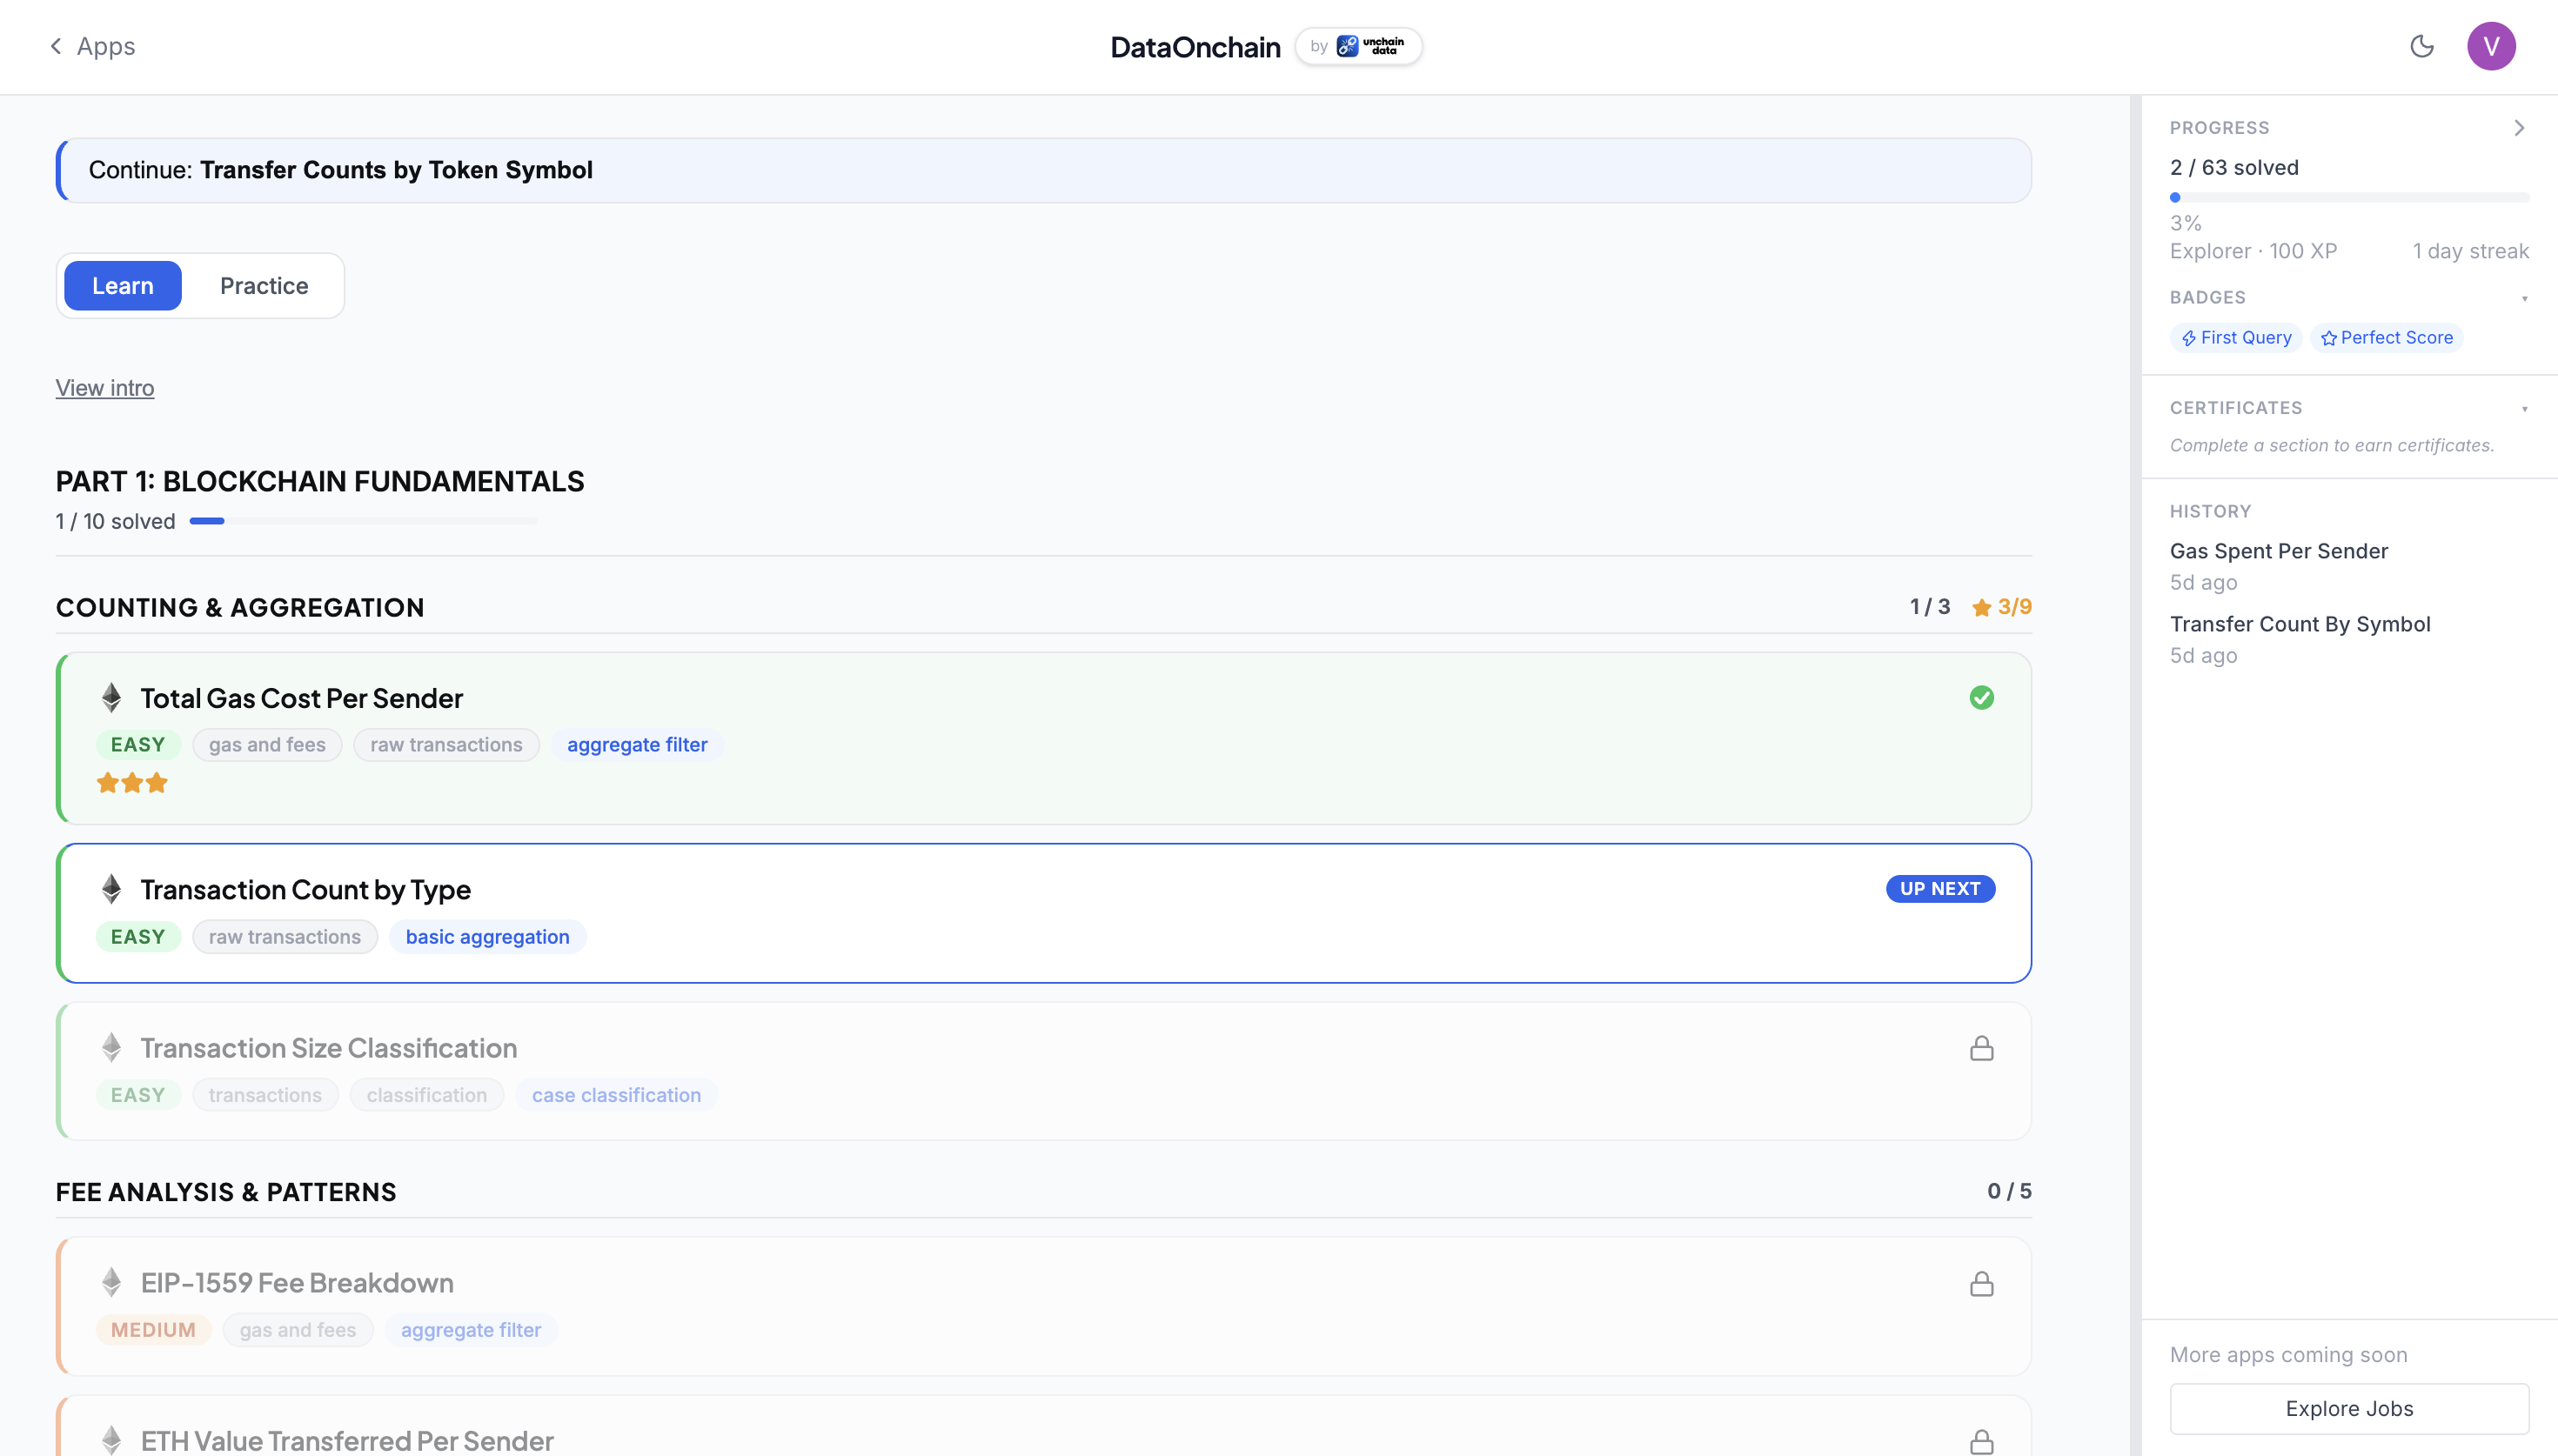Click lock icon on ETH Value Transferred
The width and height of the screenshot is (2558, 1456).
(1981, 1441)
